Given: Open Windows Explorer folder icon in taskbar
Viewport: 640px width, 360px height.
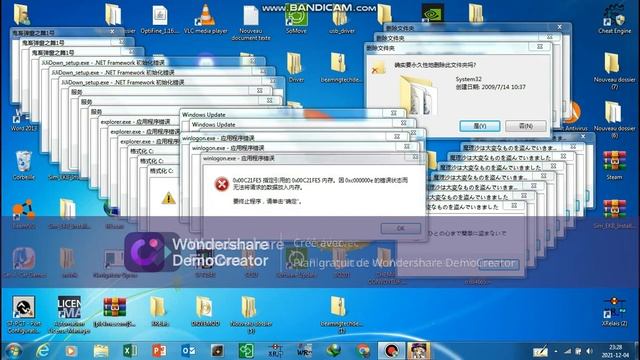Looking at the screenshot, I should (x=101, y=351).
